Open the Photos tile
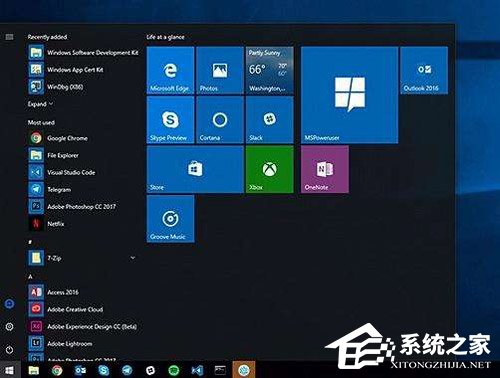This screenshot has width=500, height=378. (x=220, y=70)
